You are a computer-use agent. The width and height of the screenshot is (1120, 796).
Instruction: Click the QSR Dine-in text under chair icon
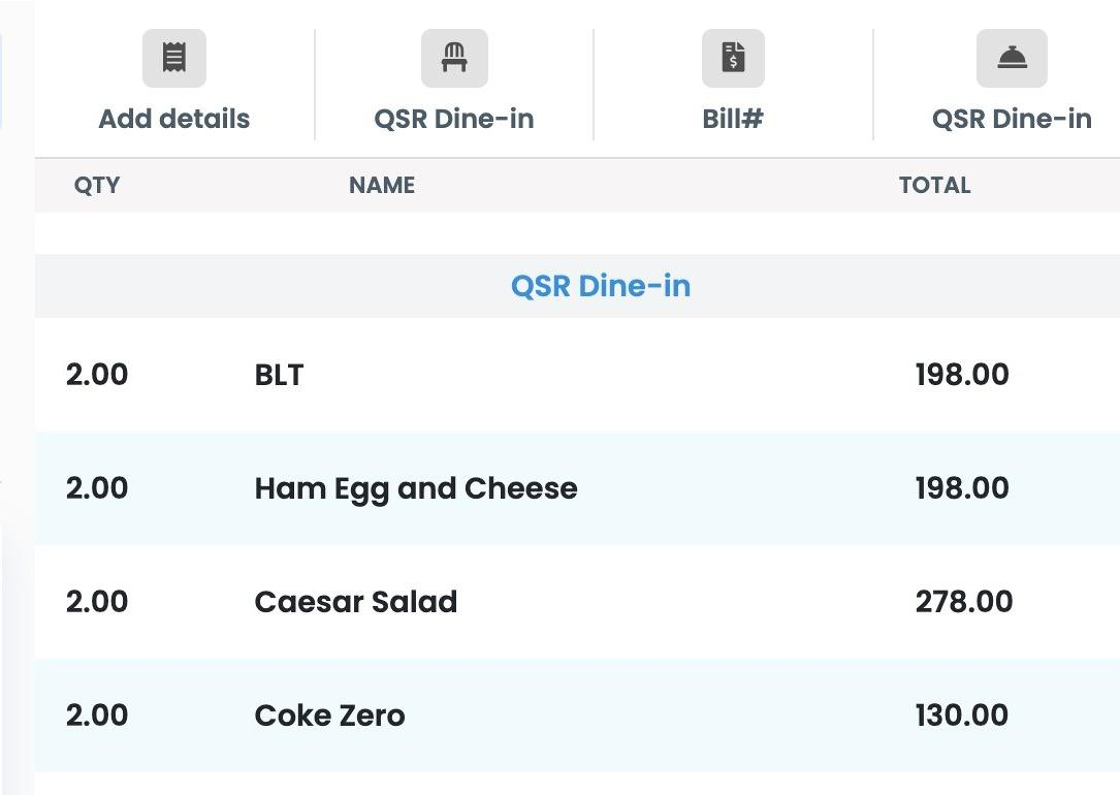coord(454,119)
